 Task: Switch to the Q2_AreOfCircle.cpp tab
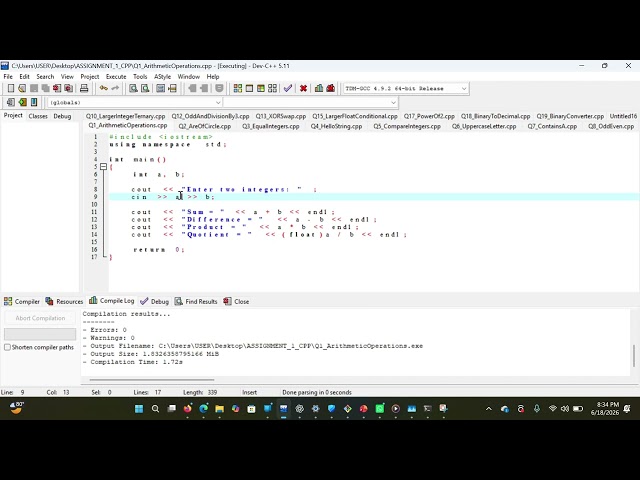click(x=205, y=126)
